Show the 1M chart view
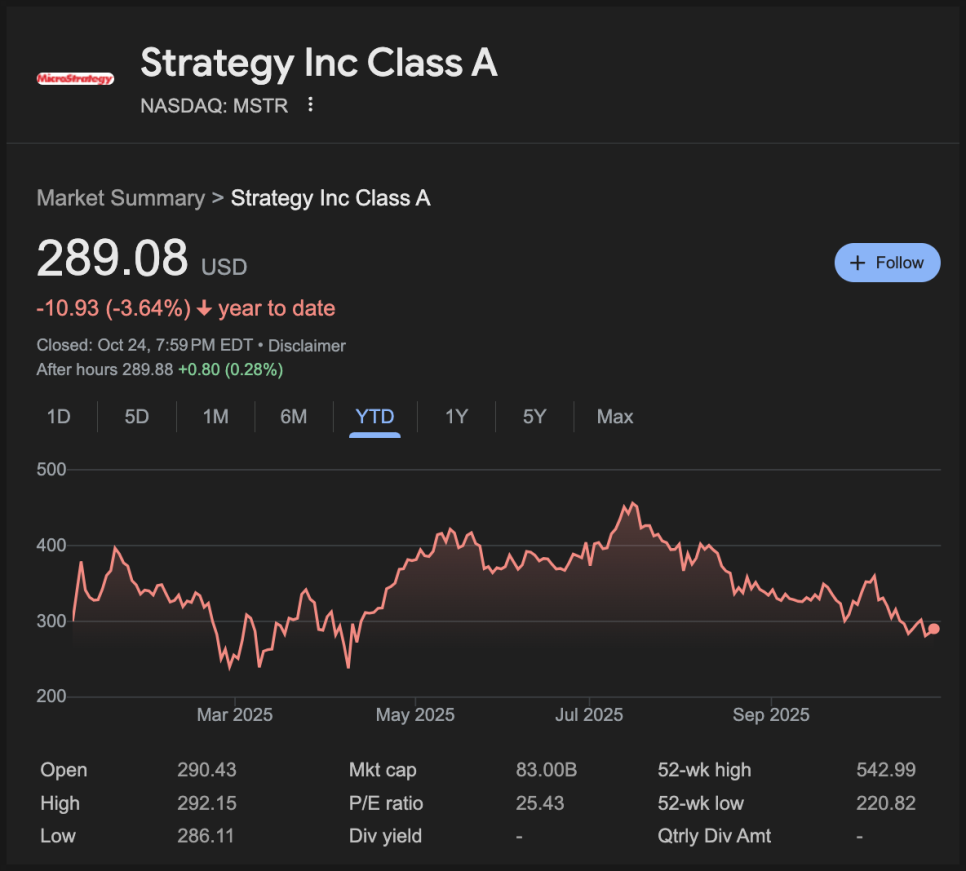The height and width of the screenshot is (871, 966). coord(216,417)
